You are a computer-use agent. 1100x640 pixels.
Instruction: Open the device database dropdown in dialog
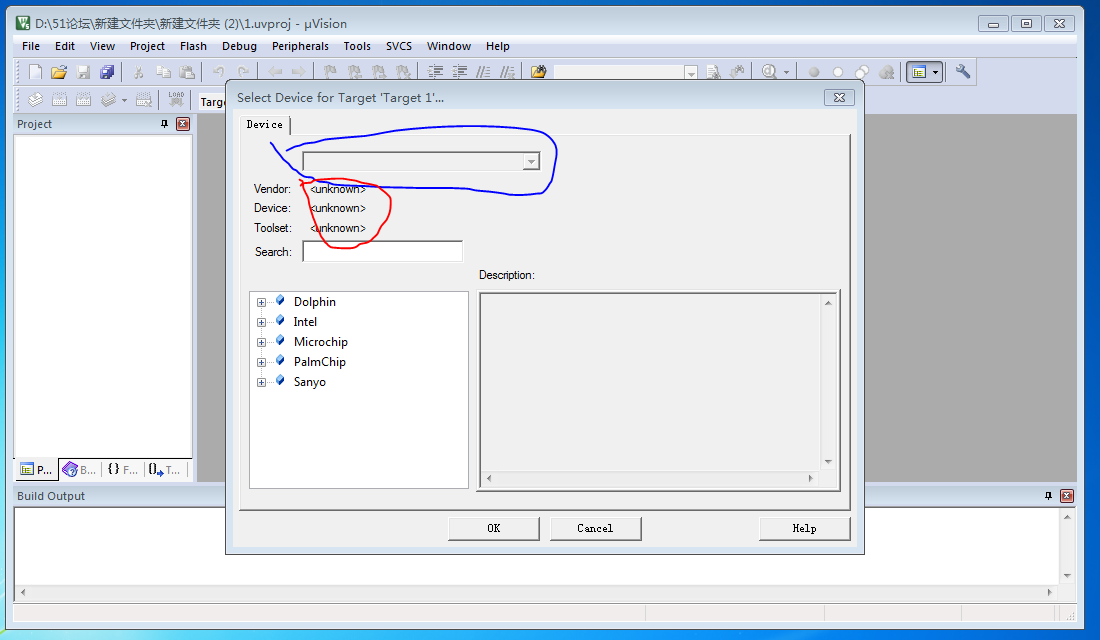tap(531, 162)
